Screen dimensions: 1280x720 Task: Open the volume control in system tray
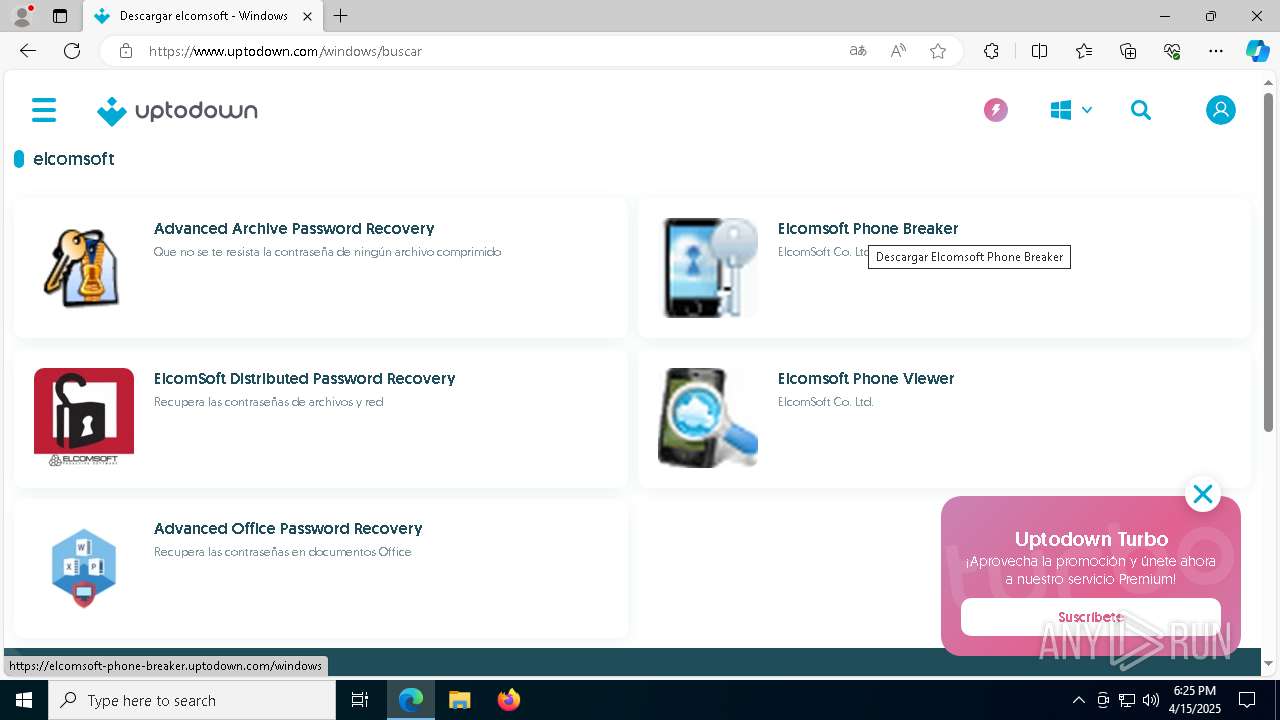(x=1151, y=700)
